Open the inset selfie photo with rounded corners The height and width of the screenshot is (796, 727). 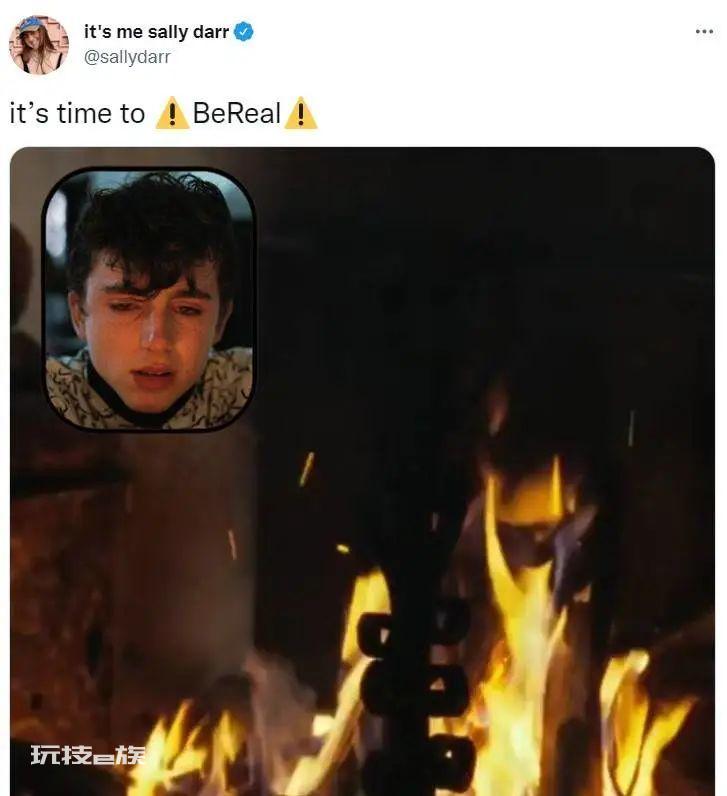point(149,300)
